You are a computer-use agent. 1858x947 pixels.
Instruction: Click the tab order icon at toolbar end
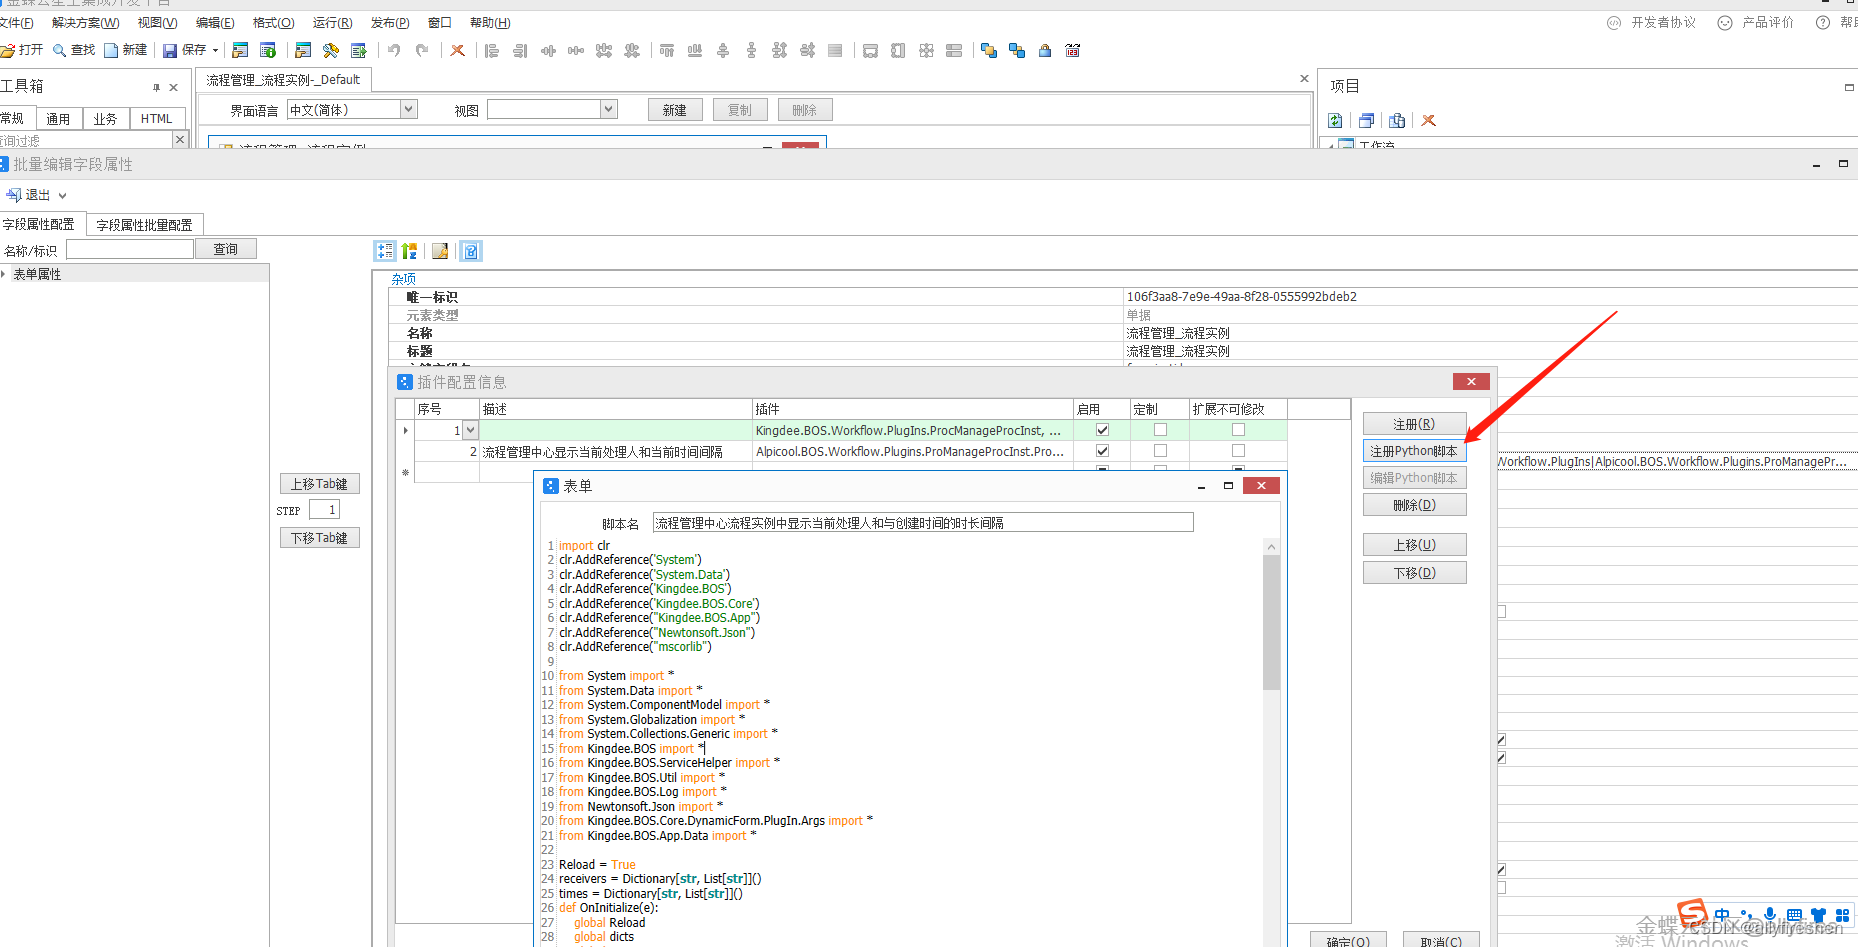coord(1073,50)
